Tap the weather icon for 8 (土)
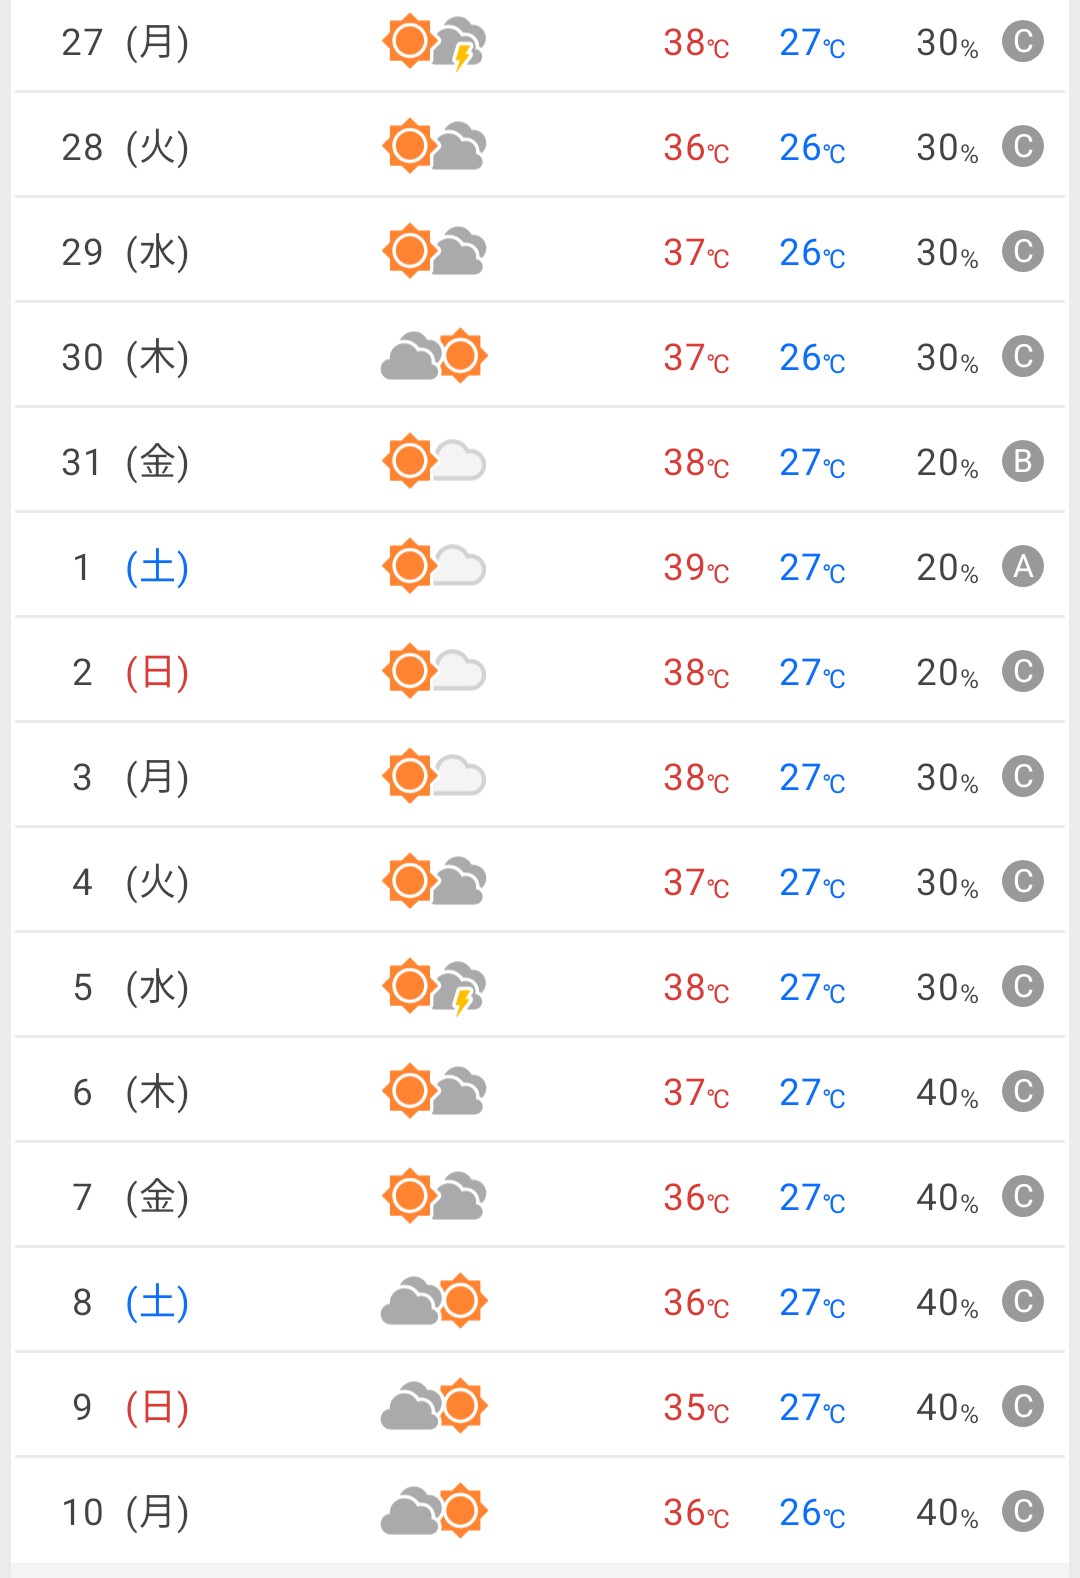1080x1578 pixels. pos(434,1301)
